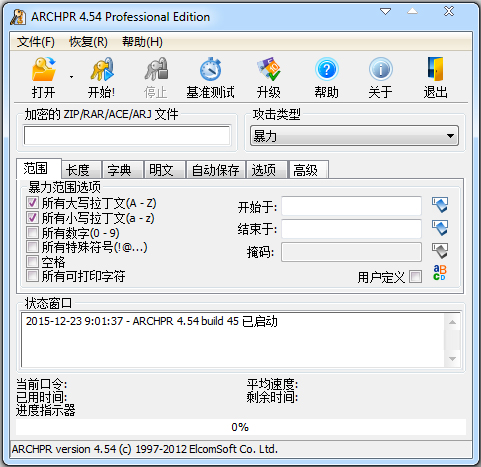This screenshot has height=467, width=481.
Task: Maximize window with title bar up arrow
Action: click(x=413, y=12)
